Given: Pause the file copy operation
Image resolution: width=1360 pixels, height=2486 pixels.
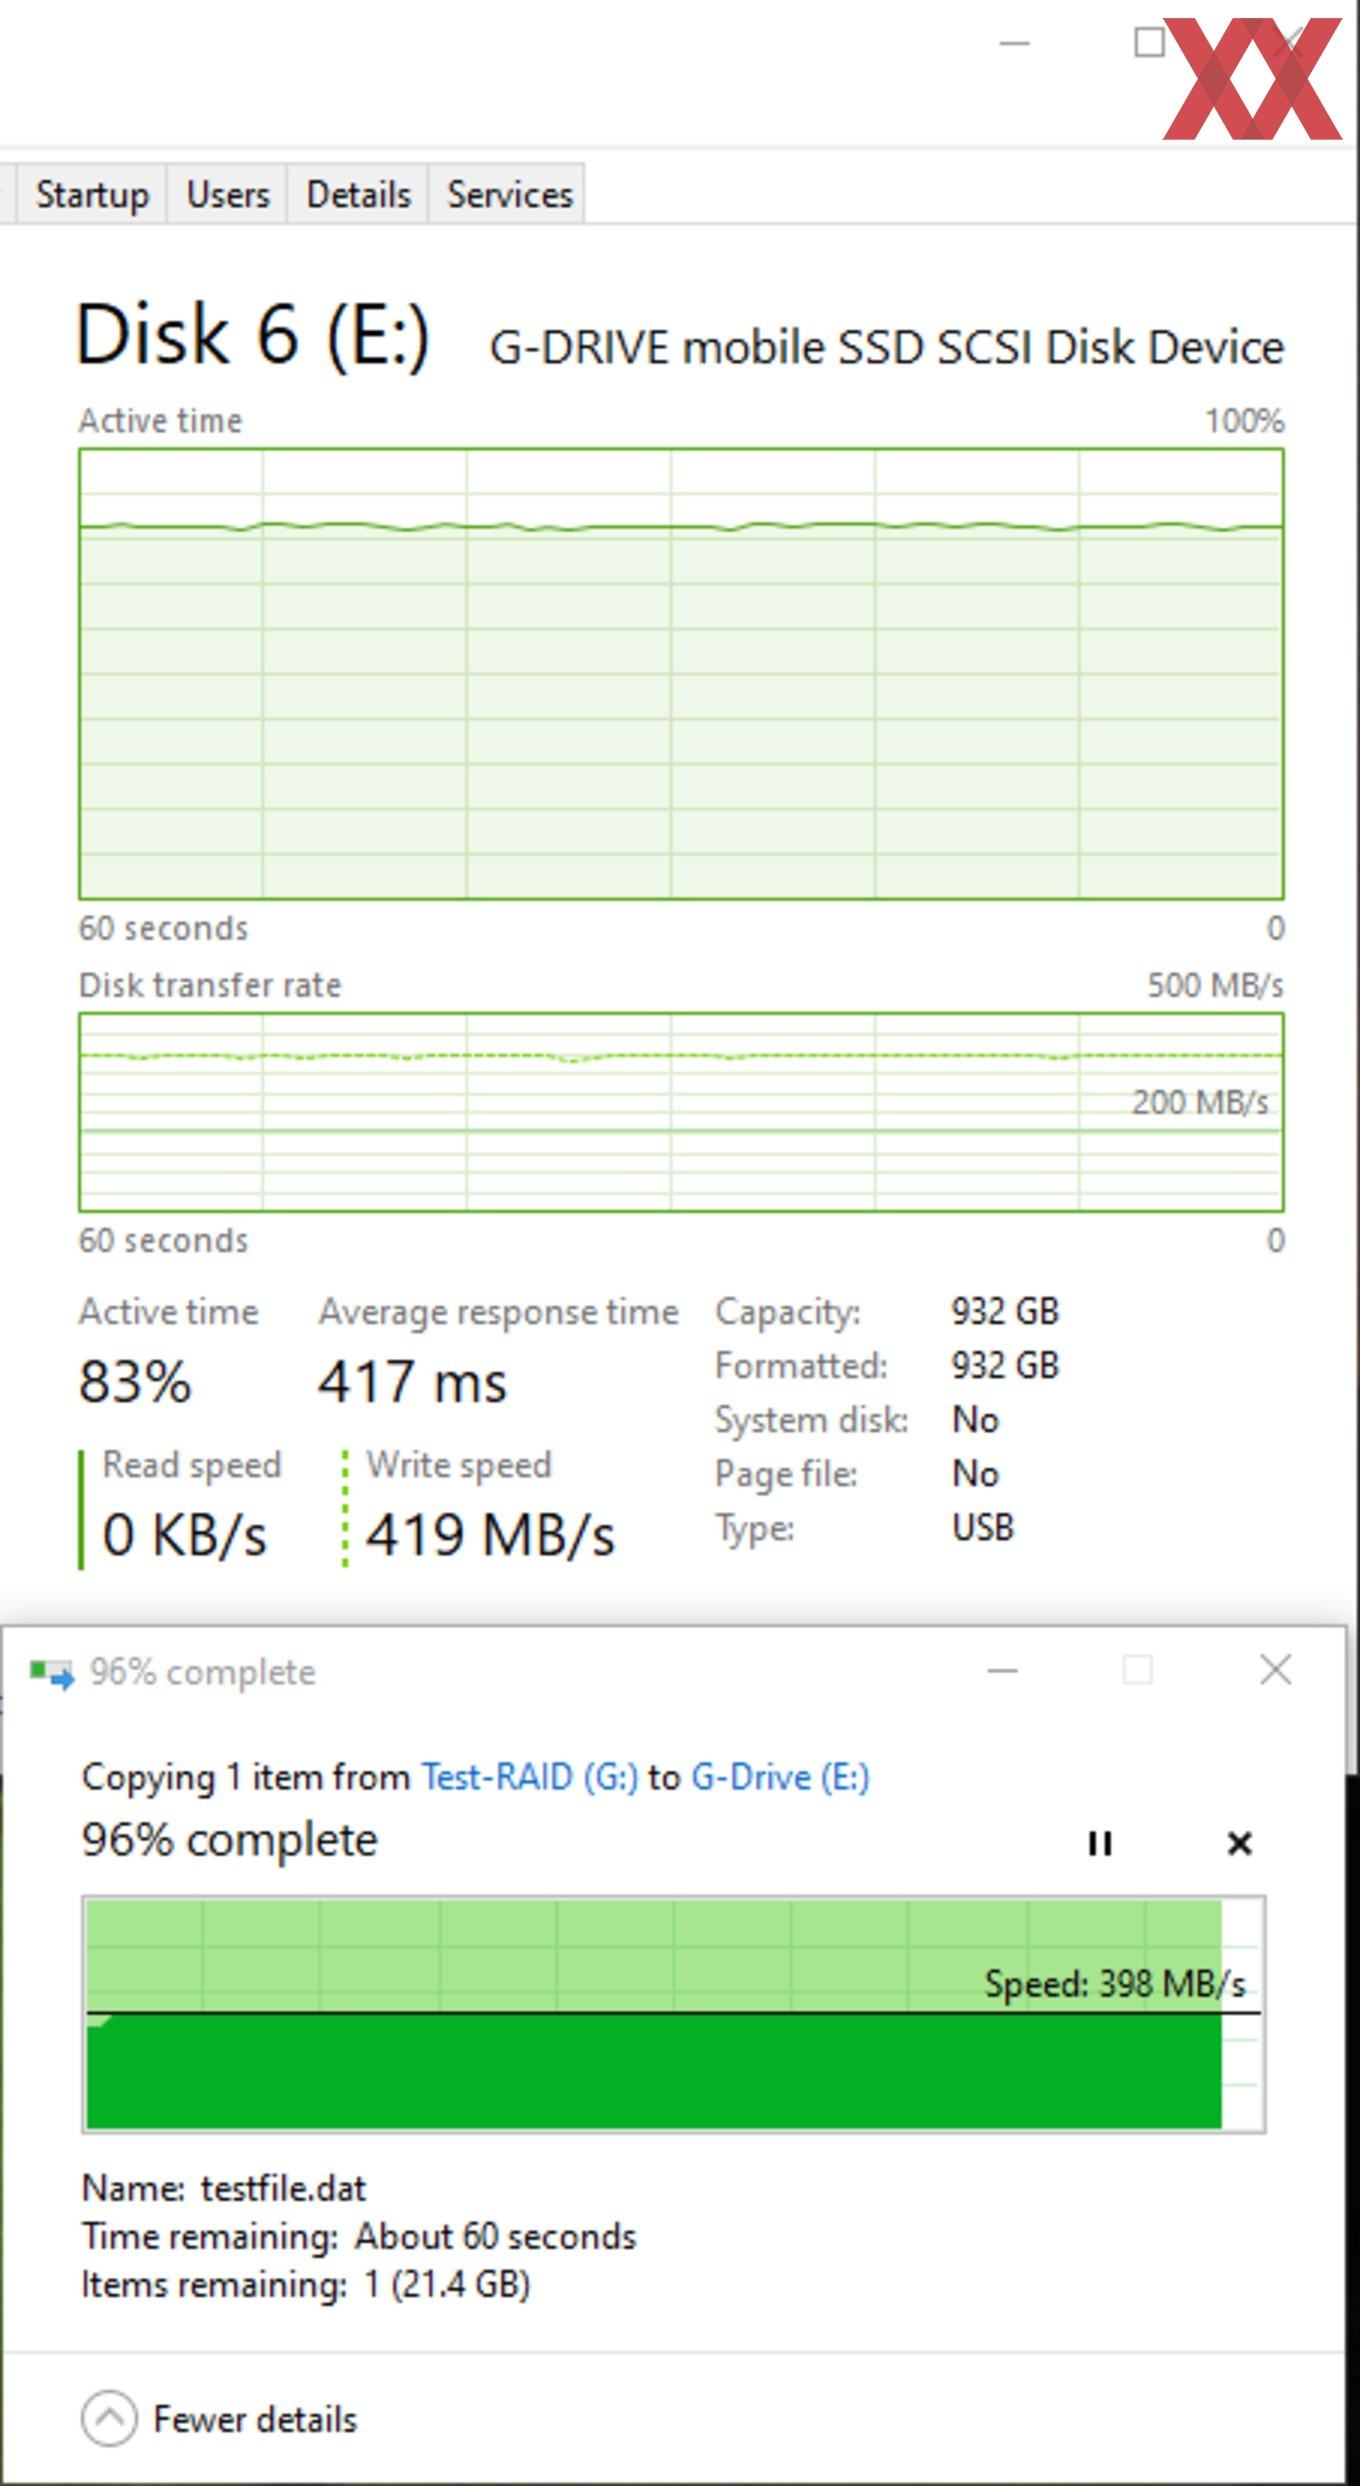Looking at the screenshot, I should pyautogui.click(x=1099, y=1843).
